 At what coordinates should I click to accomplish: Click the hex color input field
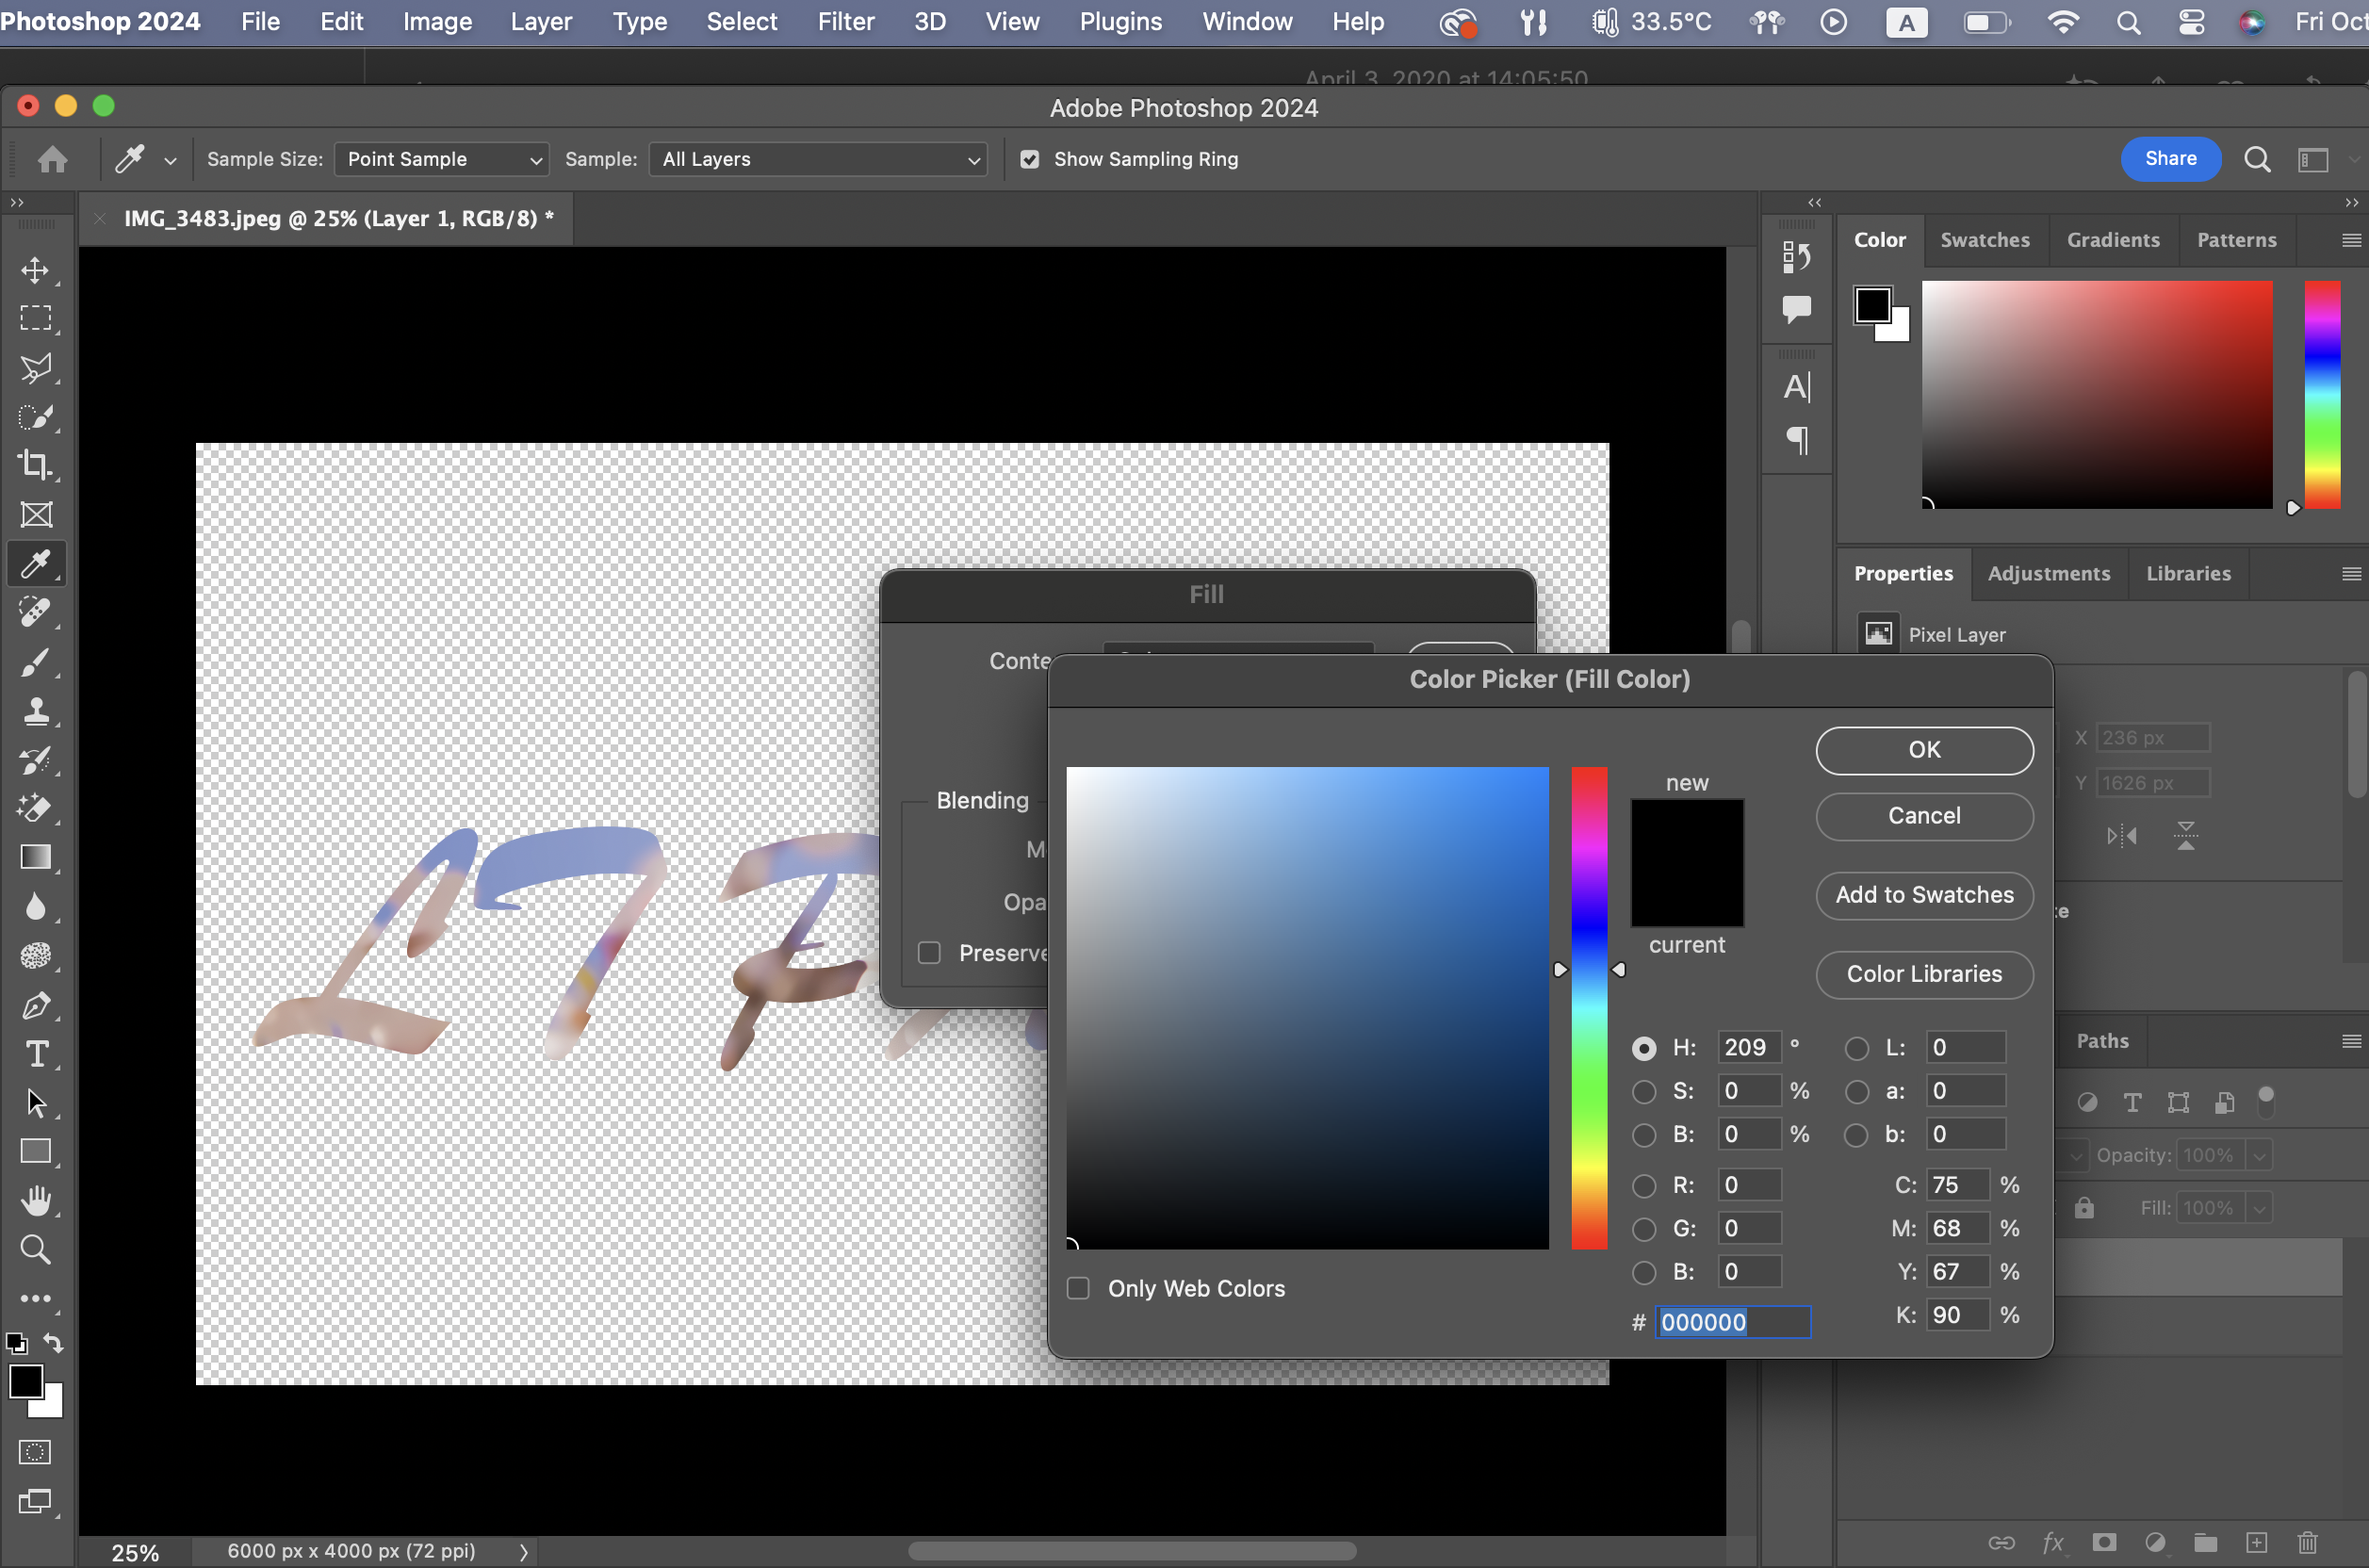click(x=1731, y=1322)
